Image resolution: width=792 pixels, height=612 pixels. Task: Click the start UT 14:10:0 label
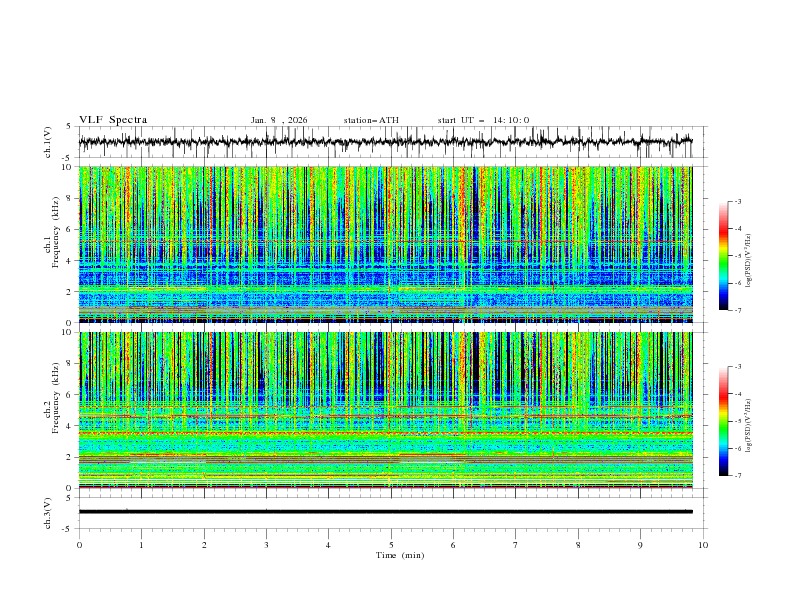coord(483,120)
